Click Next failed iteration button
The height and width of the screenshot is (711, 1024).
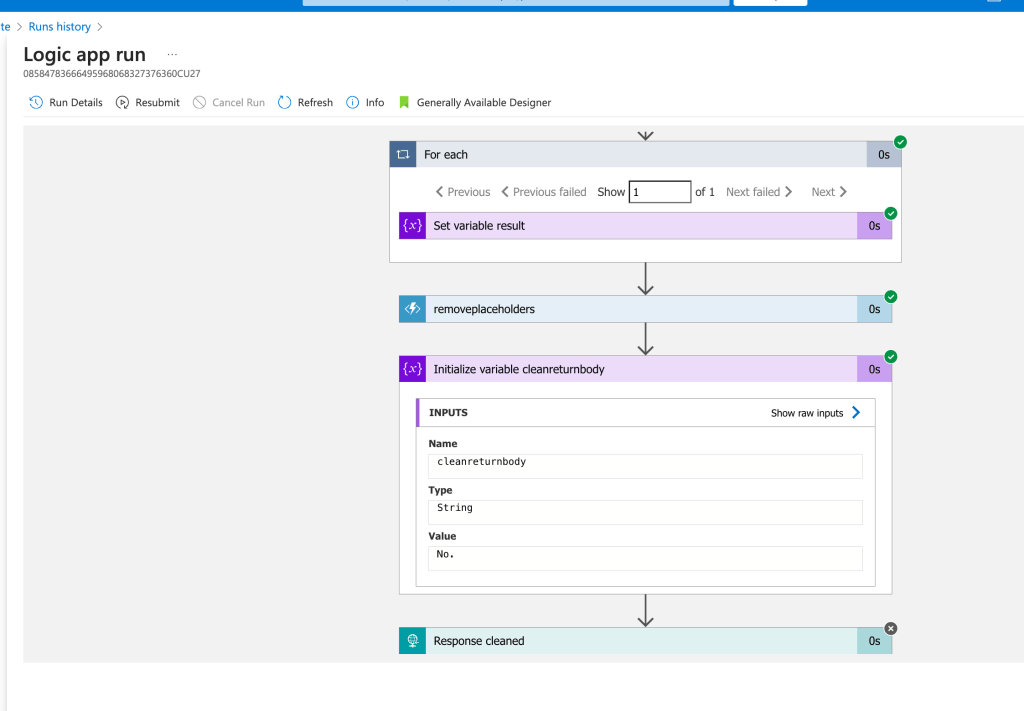759,192
